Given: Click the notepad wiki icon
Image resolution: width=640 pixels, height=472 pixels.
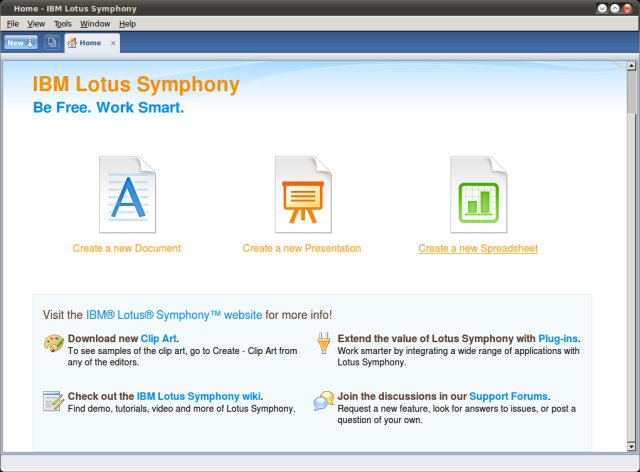Looking at the screenshot, I should coord(53,401).
